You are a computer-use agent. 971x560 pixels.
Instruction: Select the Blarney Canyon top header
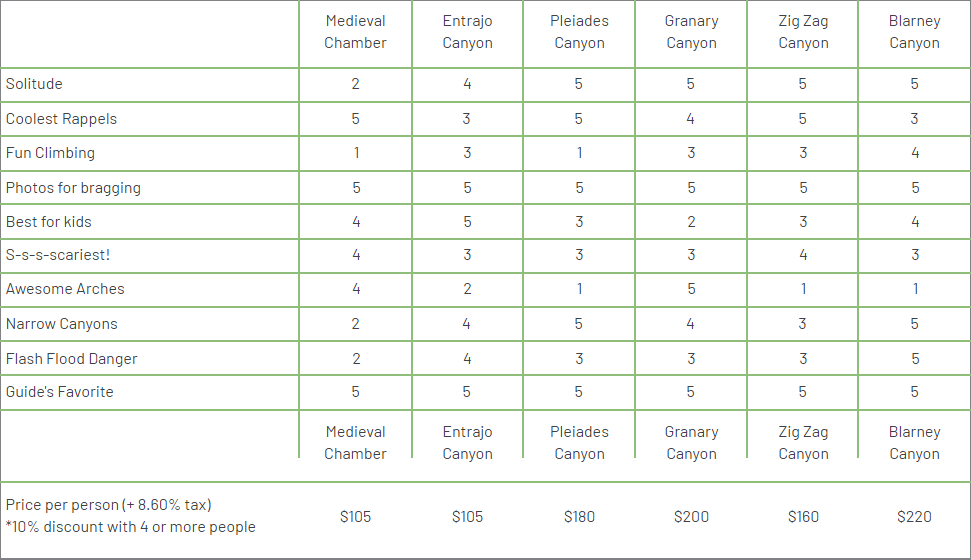tap(915, 32)
